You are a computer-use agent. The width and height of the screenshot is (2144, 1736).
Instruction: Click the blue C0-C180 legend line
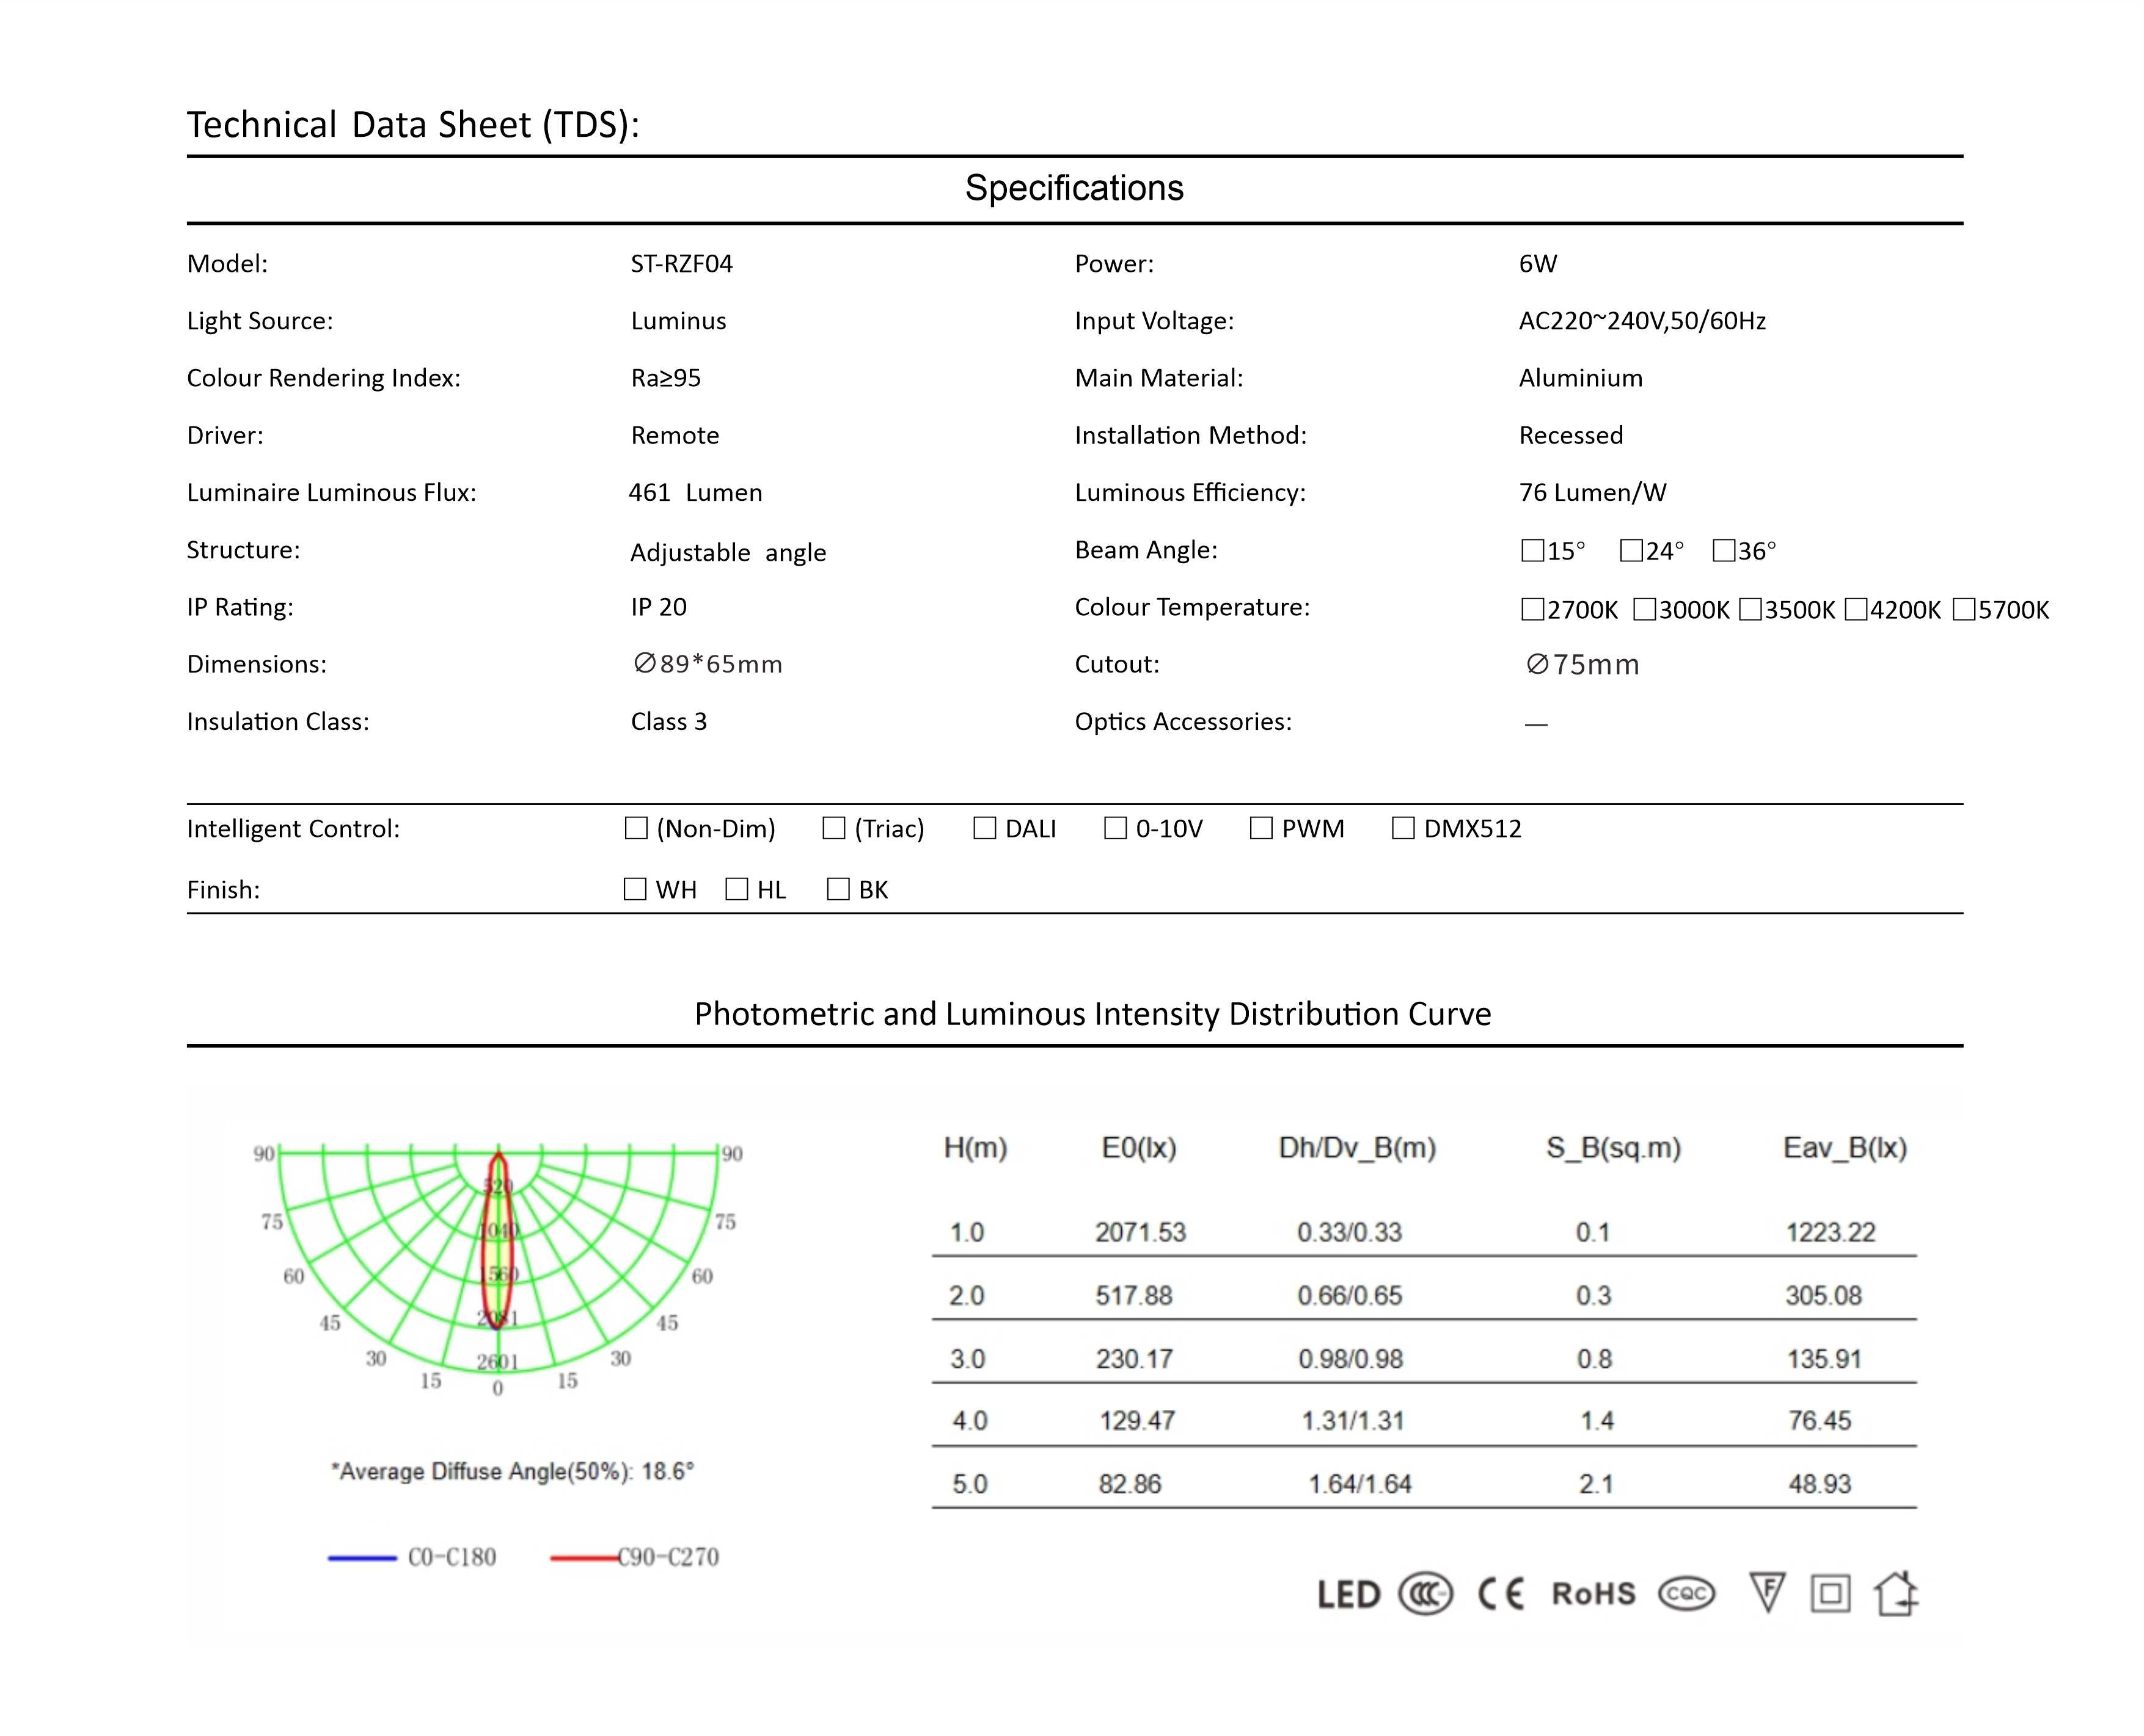coord(362,1557)
